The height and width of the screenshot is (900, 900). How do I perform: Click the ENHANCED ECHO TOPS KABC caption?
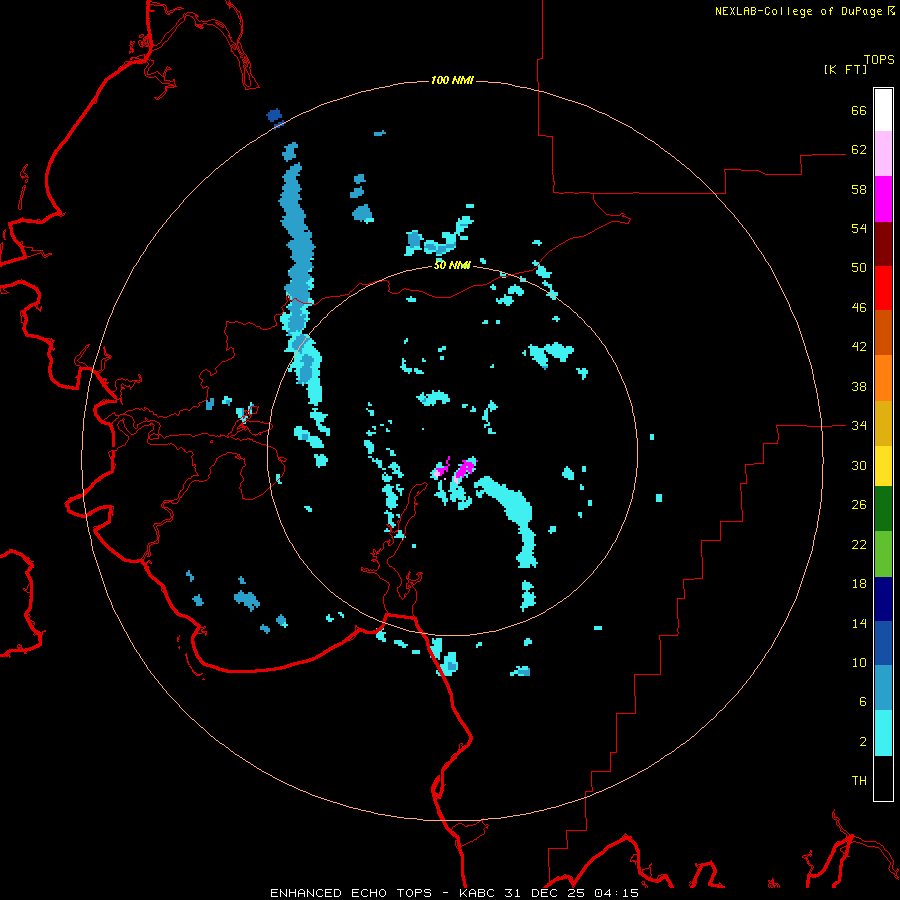click(454, 893)
